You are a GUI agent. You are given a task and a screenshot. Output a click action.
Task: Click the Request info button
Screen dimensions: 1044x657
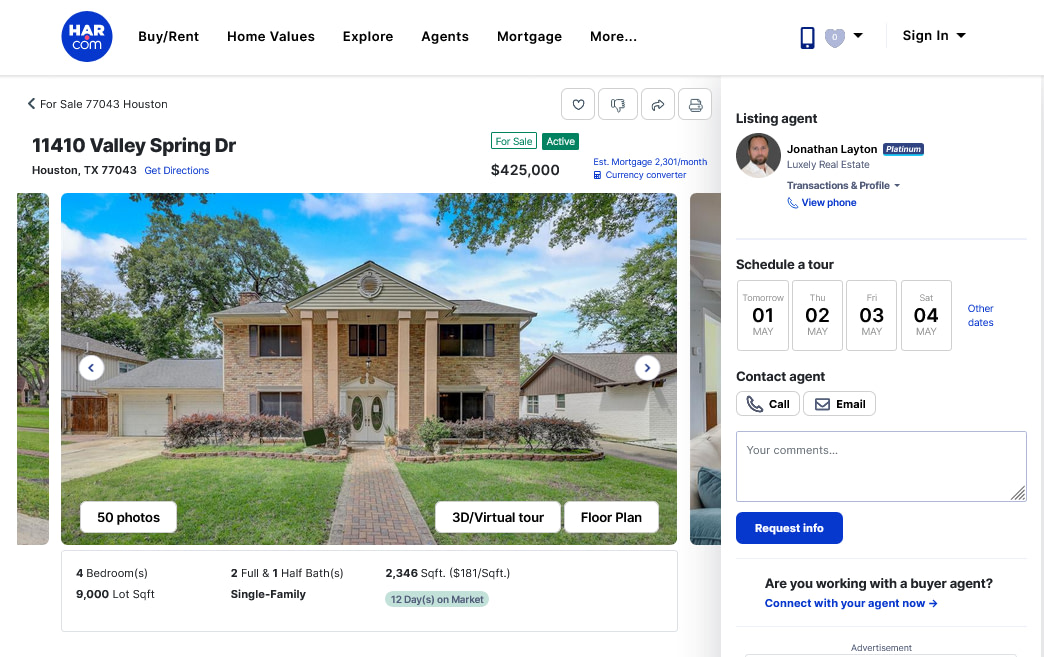(x=789, y=528)
